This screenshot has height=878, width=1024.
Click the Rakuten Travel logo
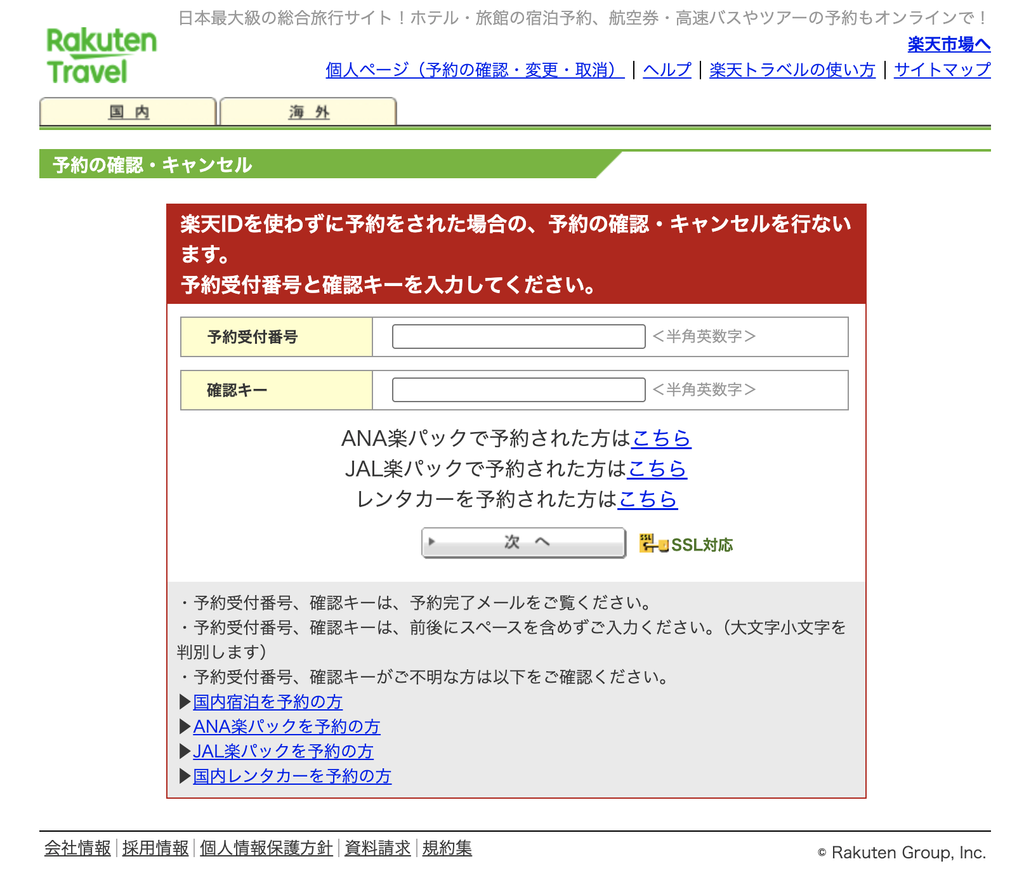(101, 56)
